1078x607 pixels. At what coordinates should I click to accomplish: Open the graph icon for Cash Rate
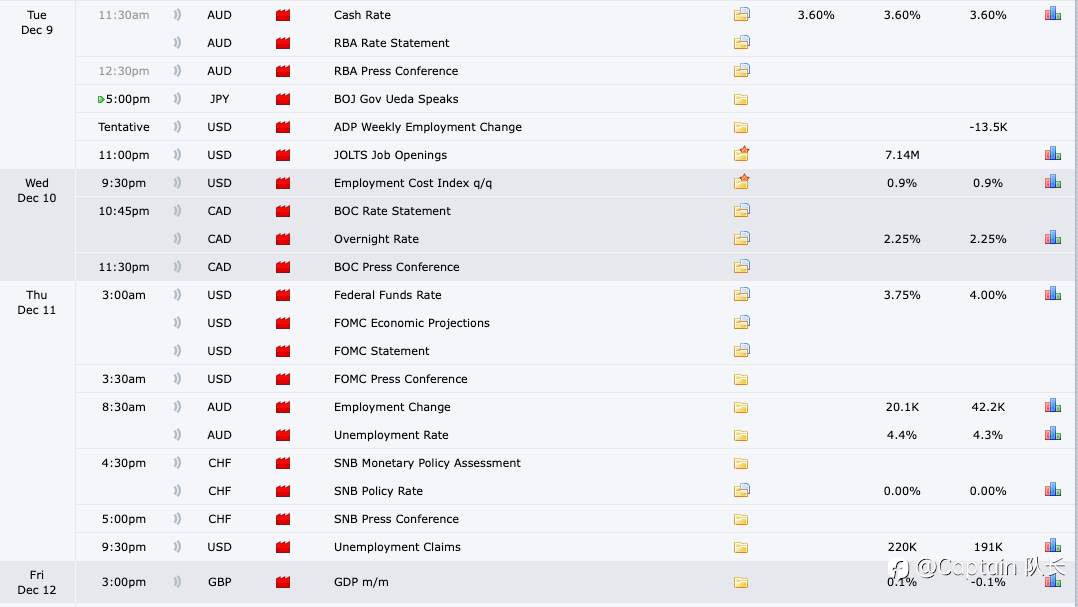pyautogui.click(x=1052, y=15)
